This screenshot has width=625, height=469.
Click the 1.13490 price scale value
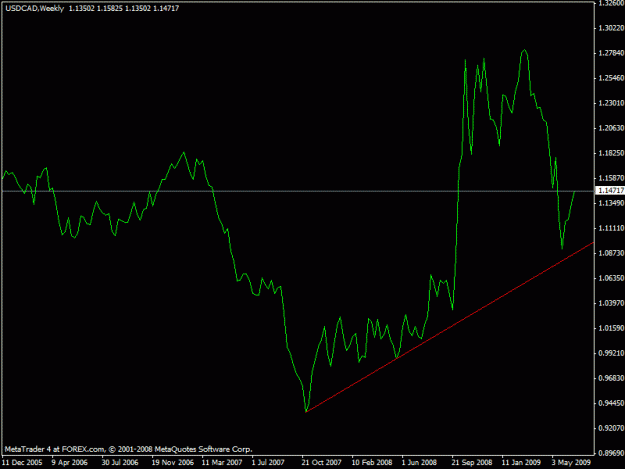click(611, 204)
